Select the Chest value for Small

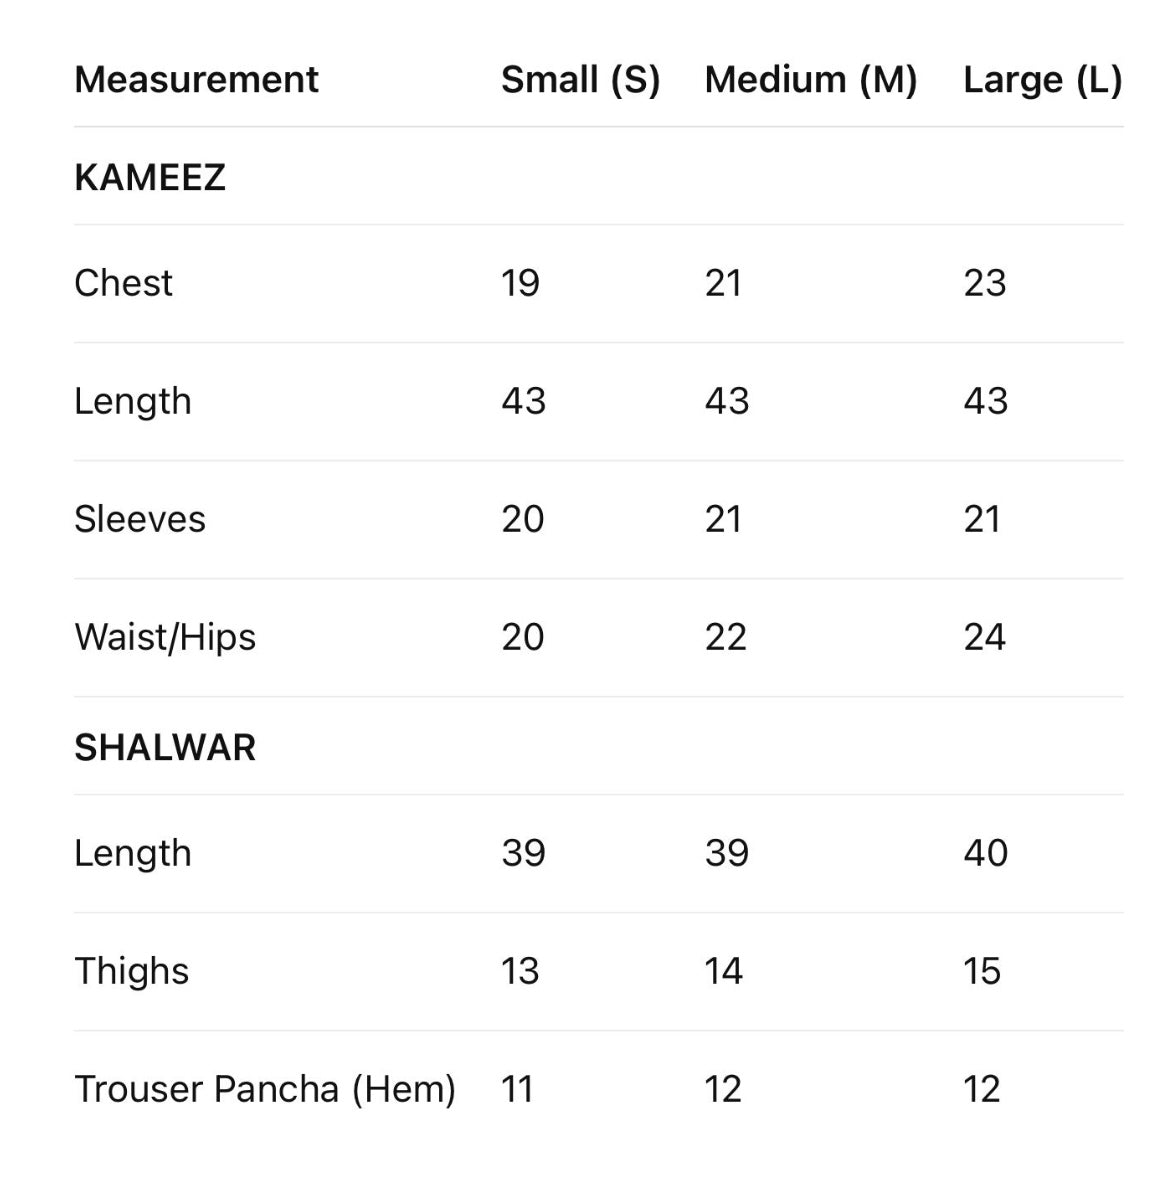click(x=520, y=283)
